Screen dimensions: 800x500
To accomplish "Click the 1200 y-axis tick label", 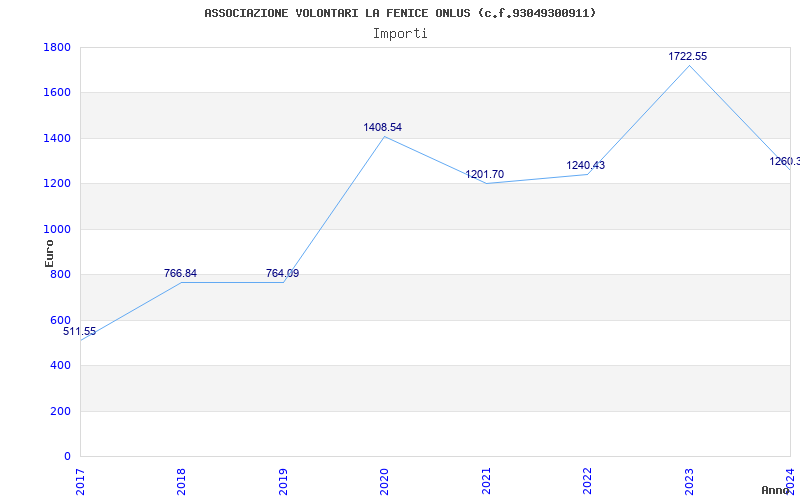I will [x=57, y=184].
